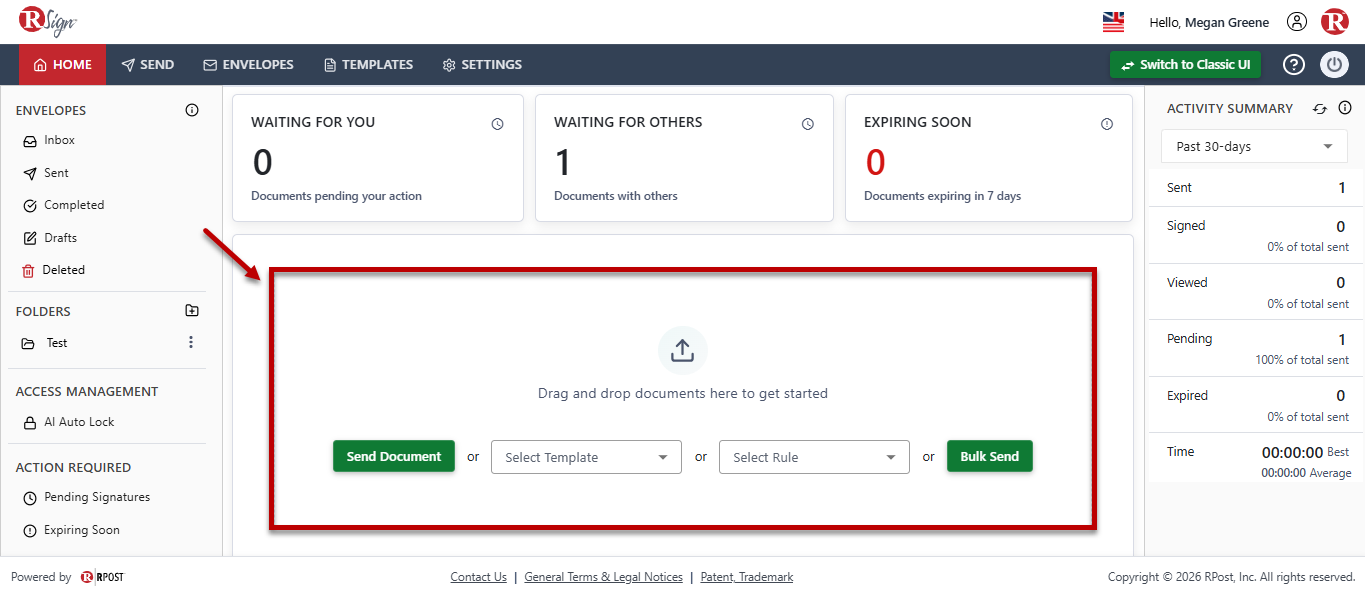Open the HOME tab
The height and width of the screenshot is (595, 1365).
(x=63, y=65)
